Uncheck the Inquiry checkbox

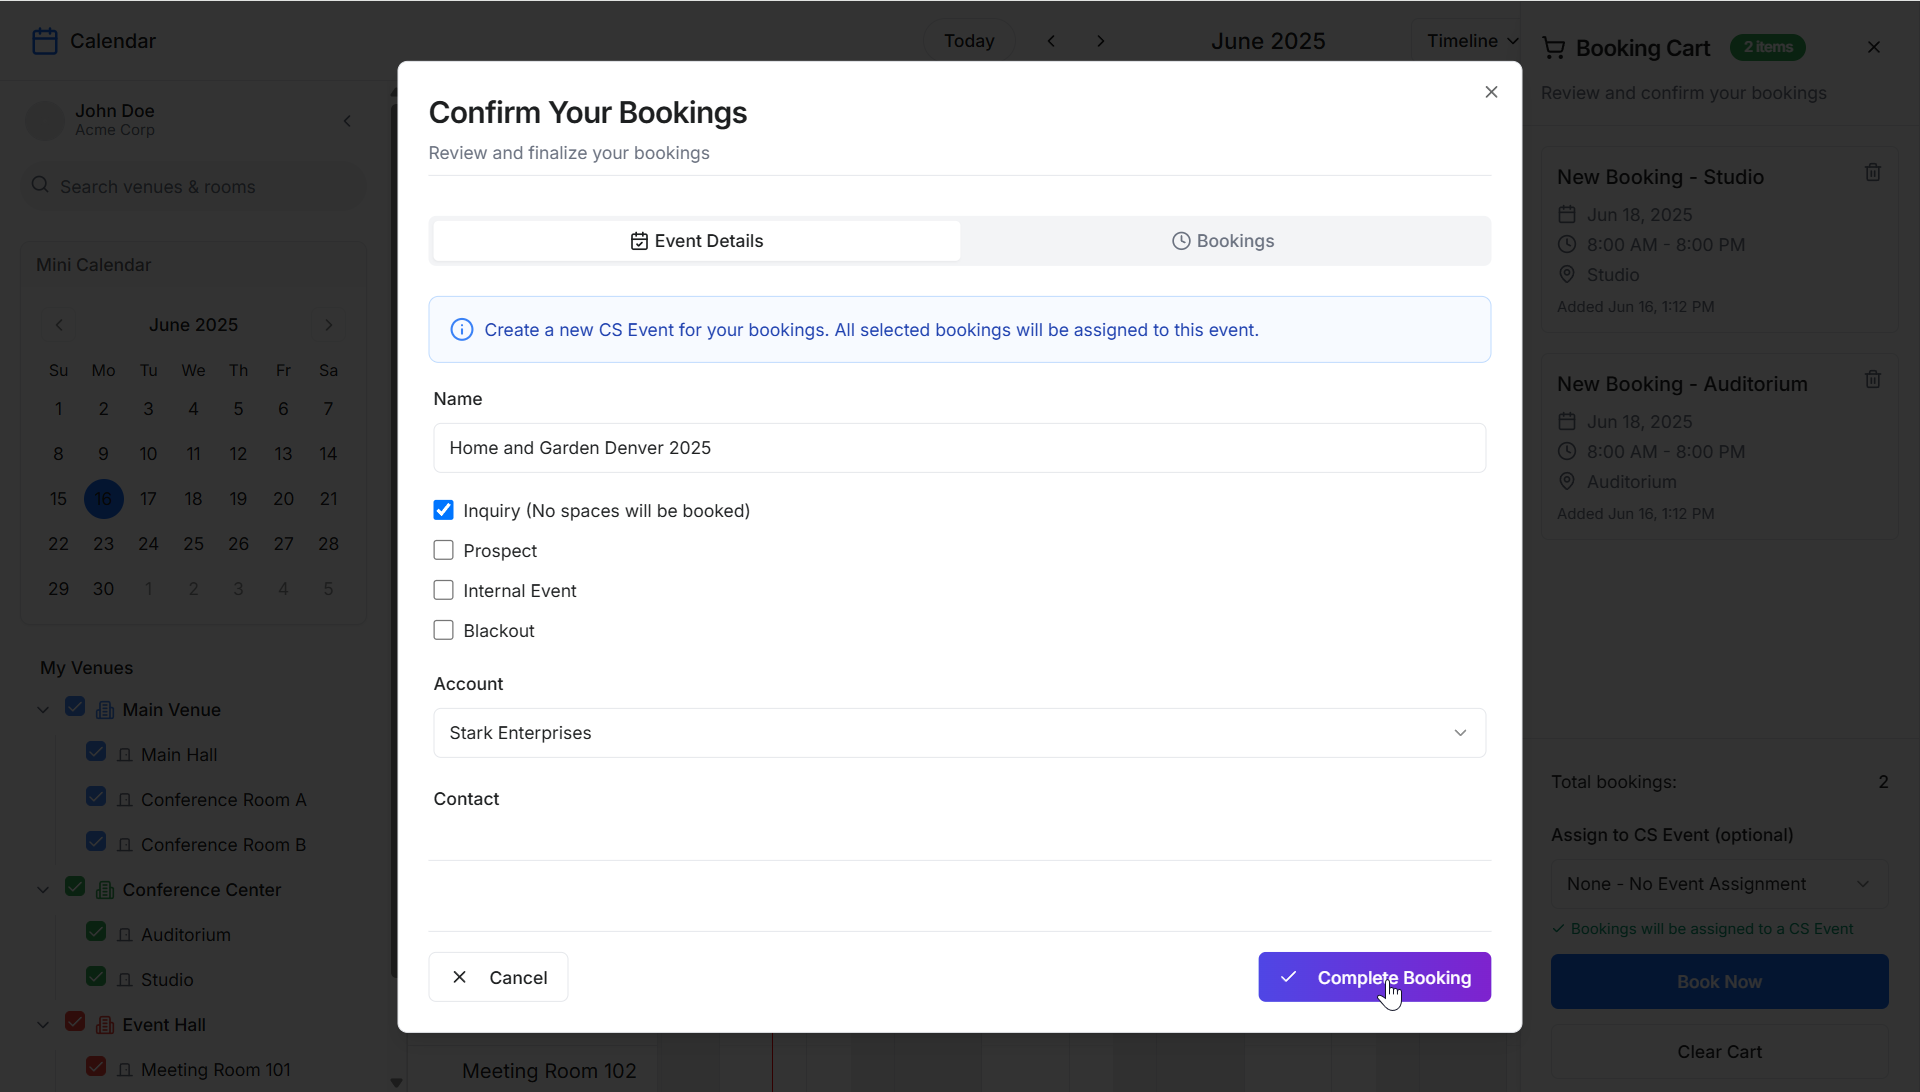(443, 510)
